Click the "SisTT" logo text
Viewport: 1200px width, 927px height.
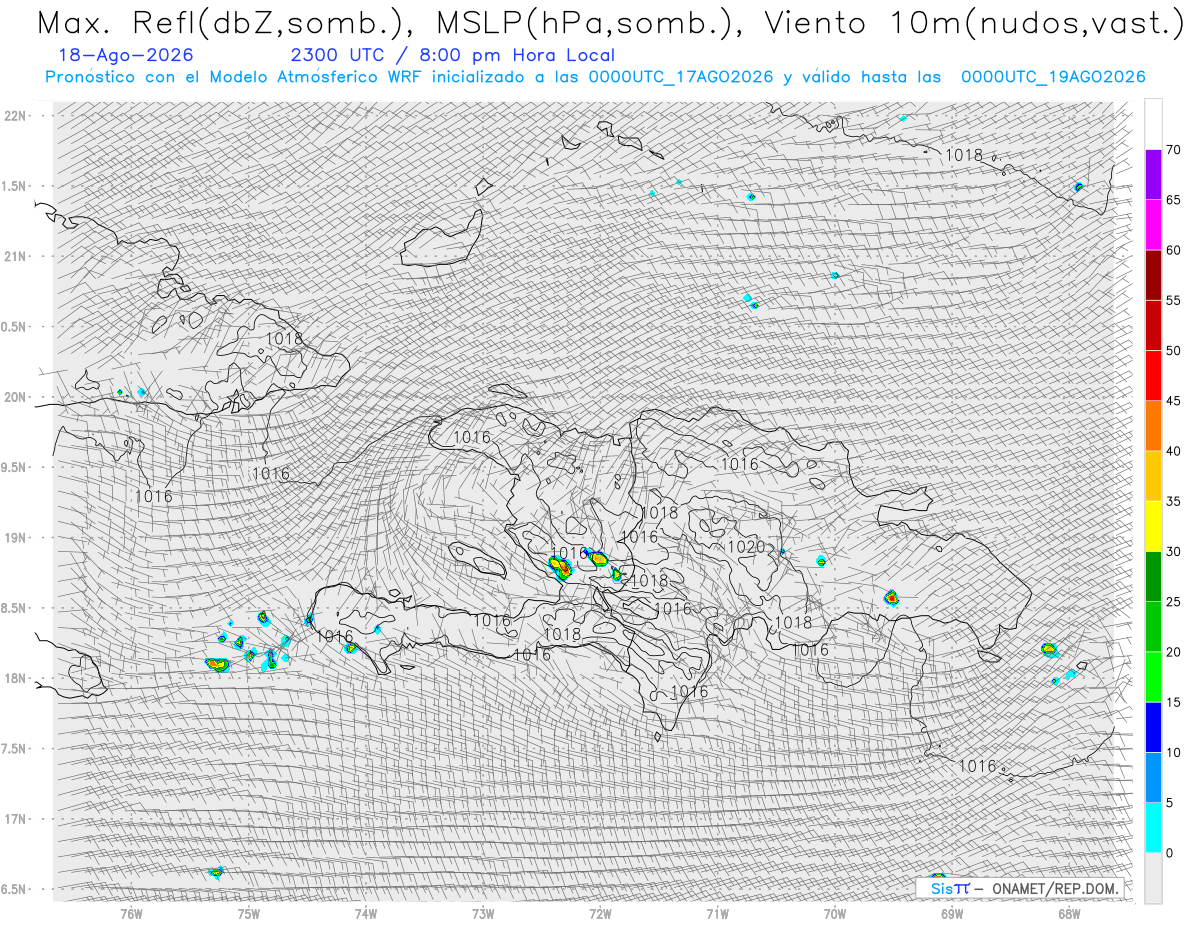949,888
